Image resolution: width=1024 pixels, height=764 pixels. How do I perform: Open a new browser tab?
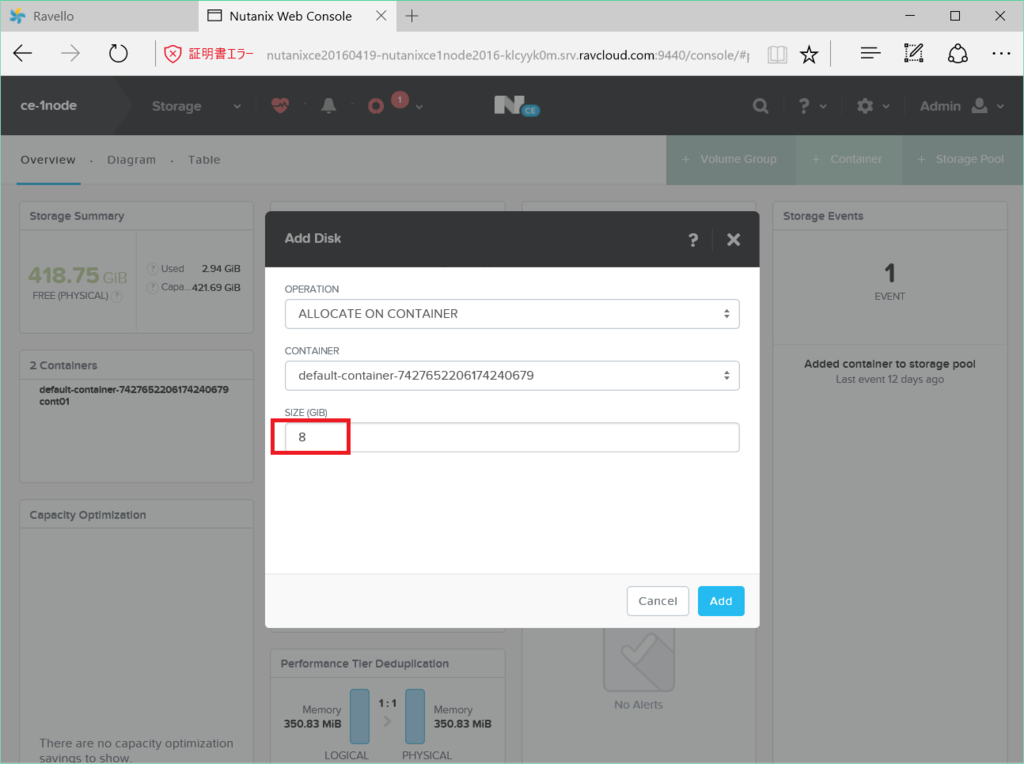click(411, 16)
